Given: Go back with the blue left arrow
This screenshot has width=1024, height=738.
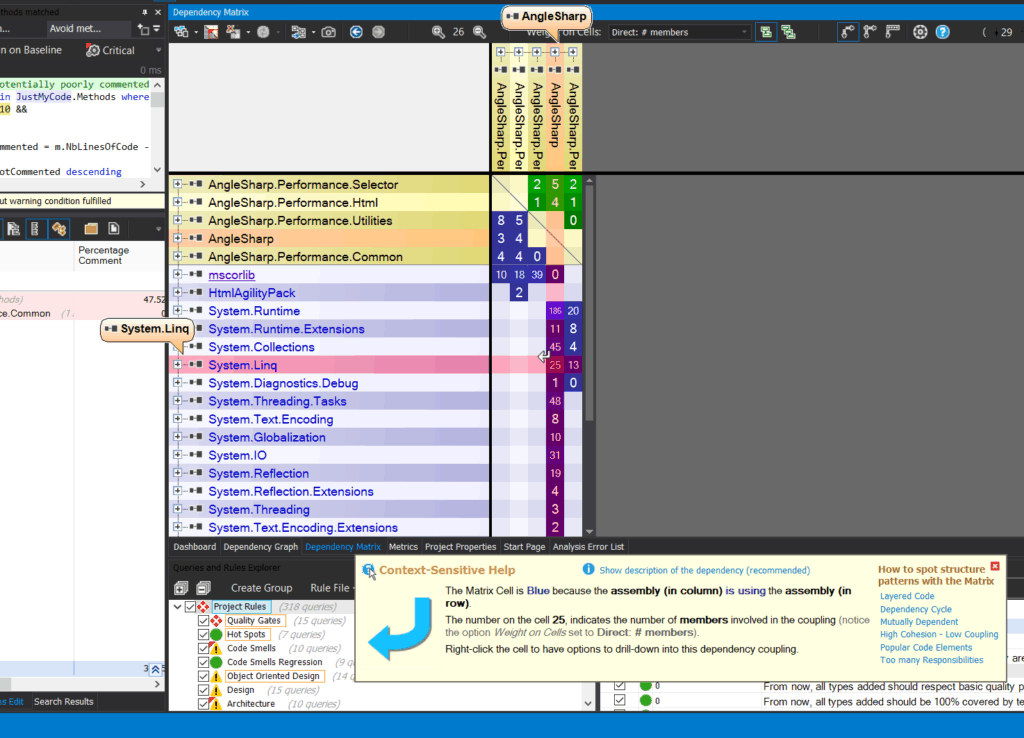Looking at the screenshot, I should click(356, 32).
